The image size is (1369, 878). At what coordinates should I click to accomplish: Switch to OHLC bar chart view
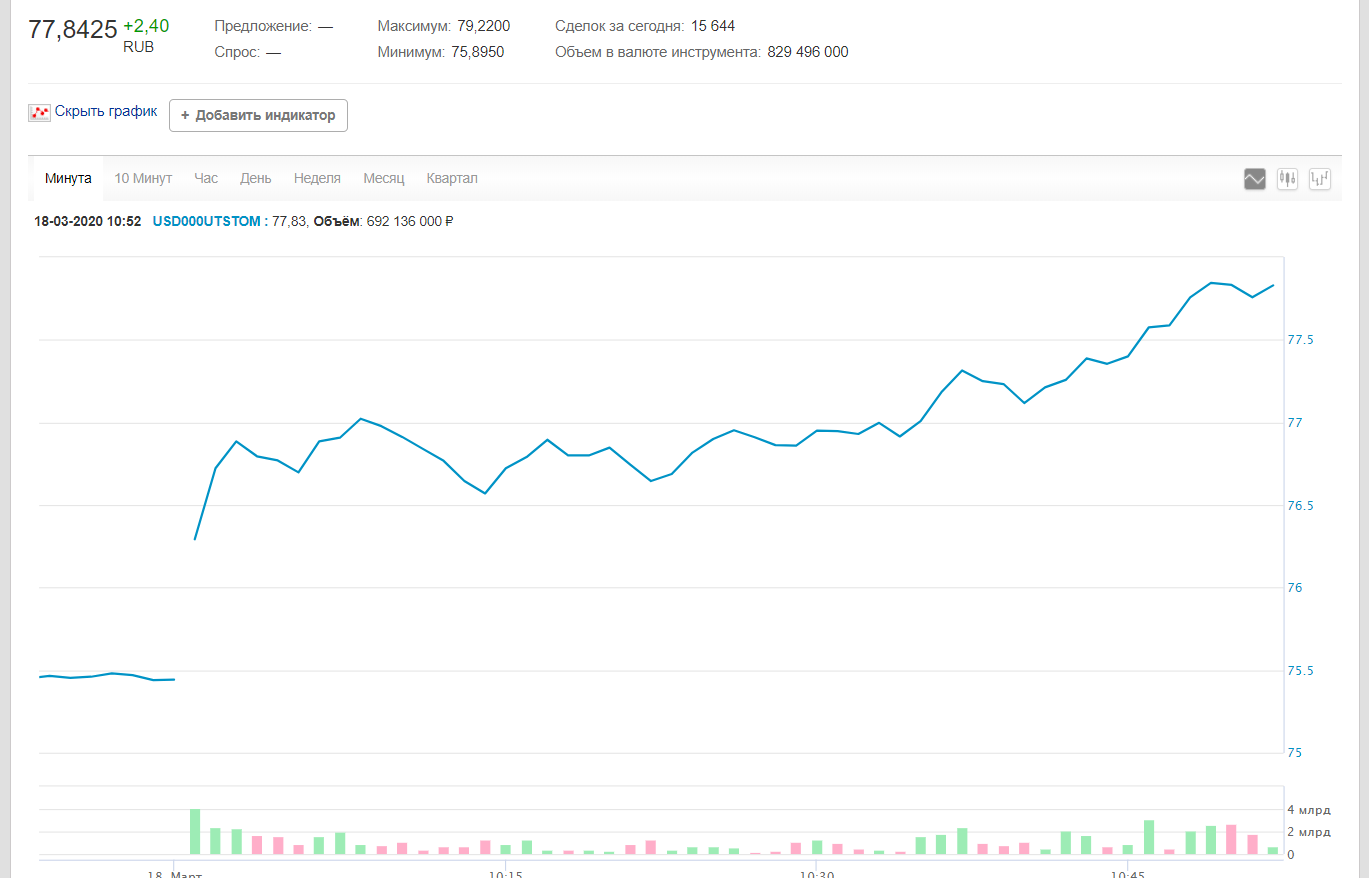click(1320, 179)
